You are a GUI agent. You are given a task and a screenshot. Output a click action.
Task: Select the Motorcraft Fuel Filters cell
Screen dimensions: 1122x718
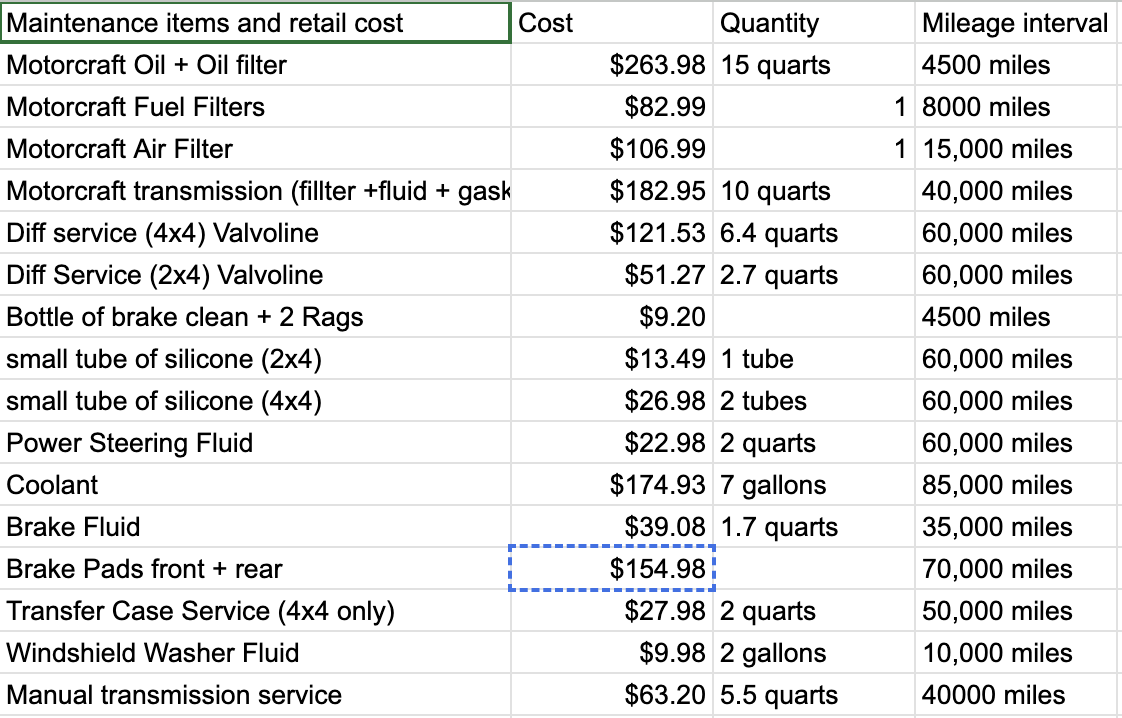tap(255, 107)
